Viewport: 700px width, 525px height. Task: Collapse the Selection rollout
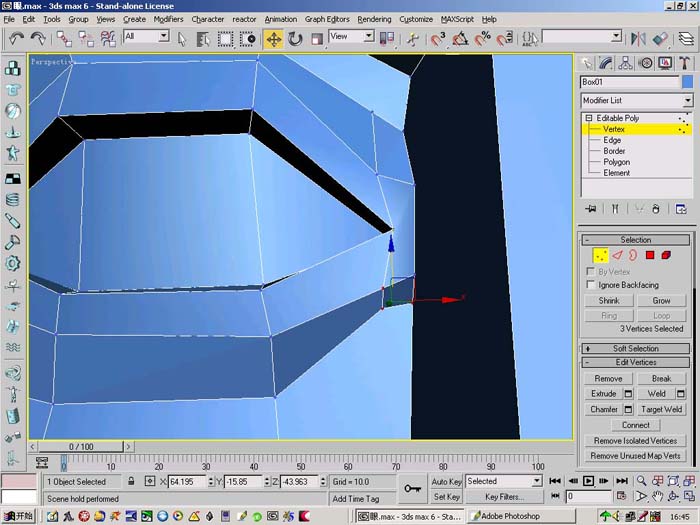click(x=636, y=240)
